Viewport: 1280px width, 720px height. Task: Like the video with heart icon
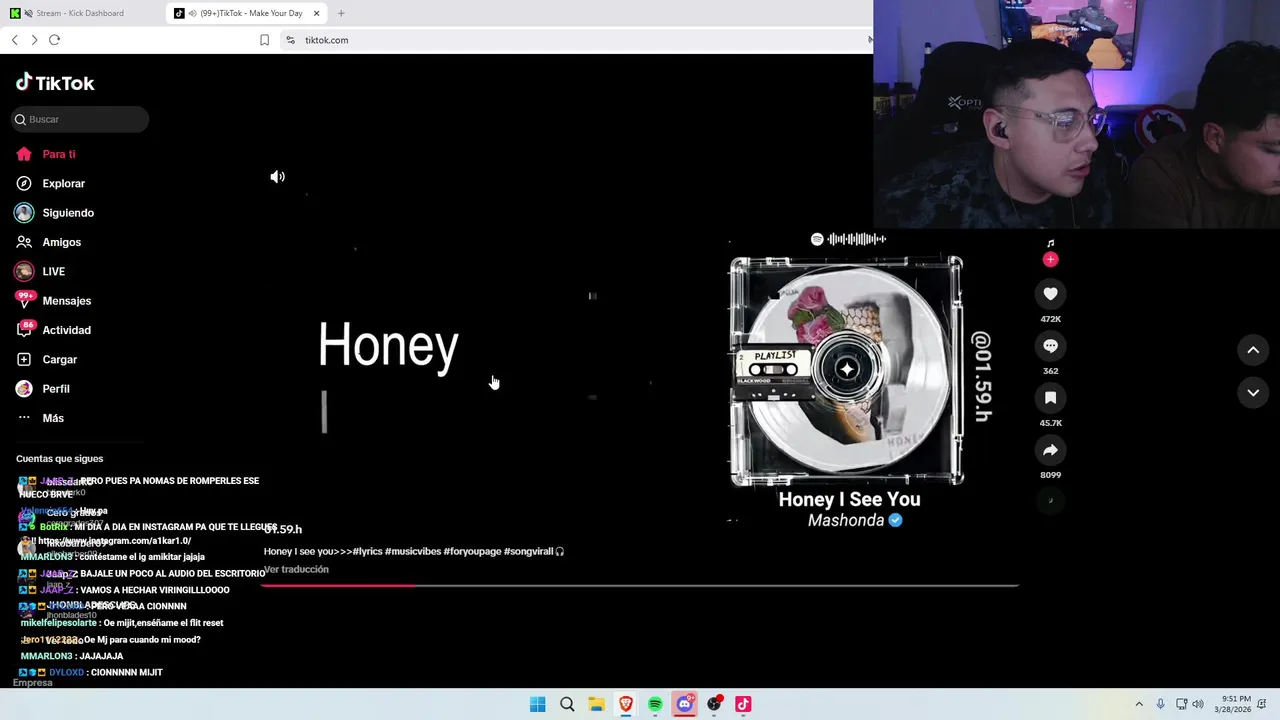(x=1050, y=294)
